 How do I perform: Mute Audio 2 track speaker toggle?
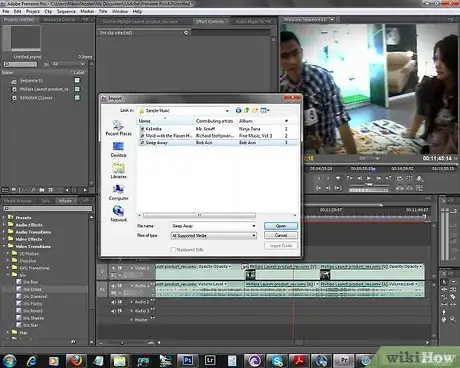pos(114,302)
